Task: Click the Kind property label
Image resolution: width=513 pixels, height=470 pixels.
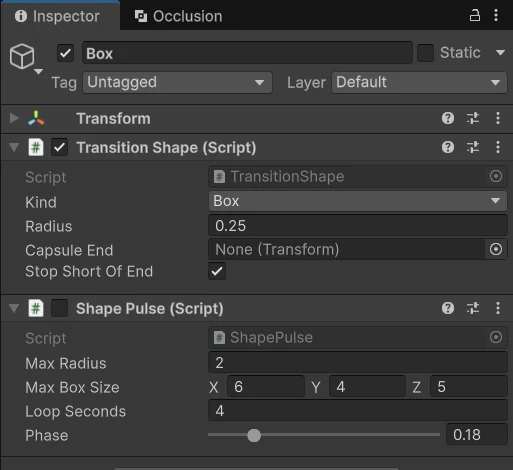Action: (41, 202)
